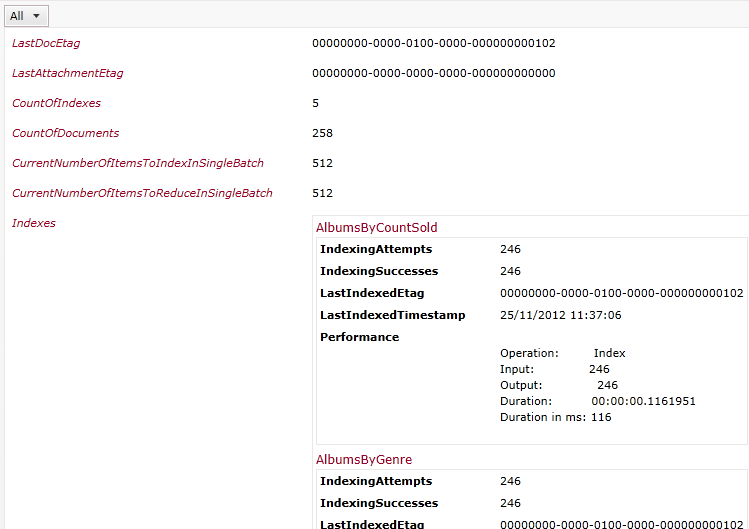The width and height of the screenshot is (749, 529).
Task: Click IndexingSuccesses value 246 in AlbumsByCountSold
Action: pos(510,271)
